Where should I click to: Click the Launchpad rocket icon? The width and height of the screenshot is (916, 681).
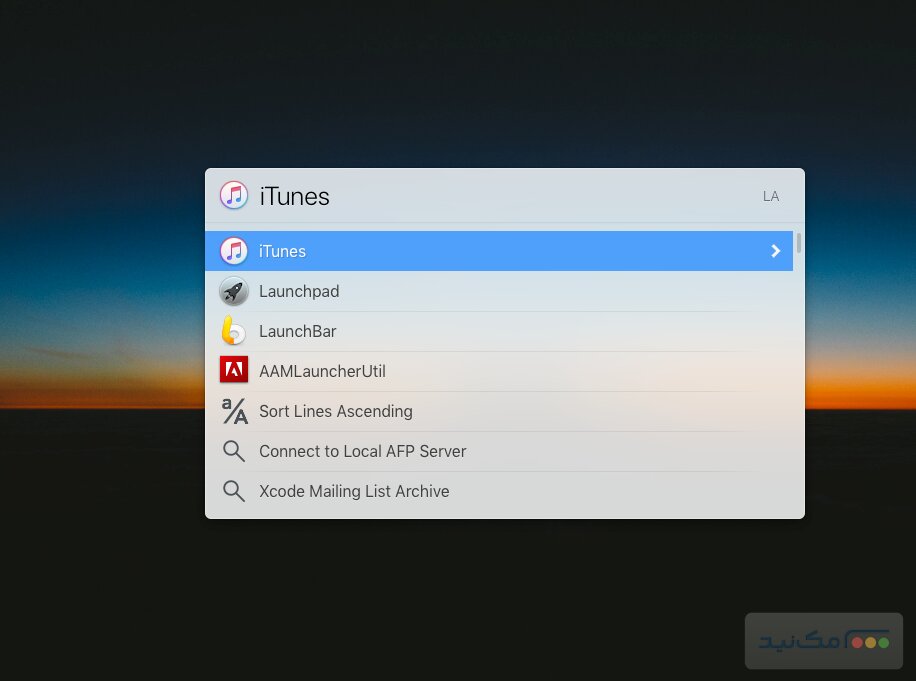(x=234, y=291)
